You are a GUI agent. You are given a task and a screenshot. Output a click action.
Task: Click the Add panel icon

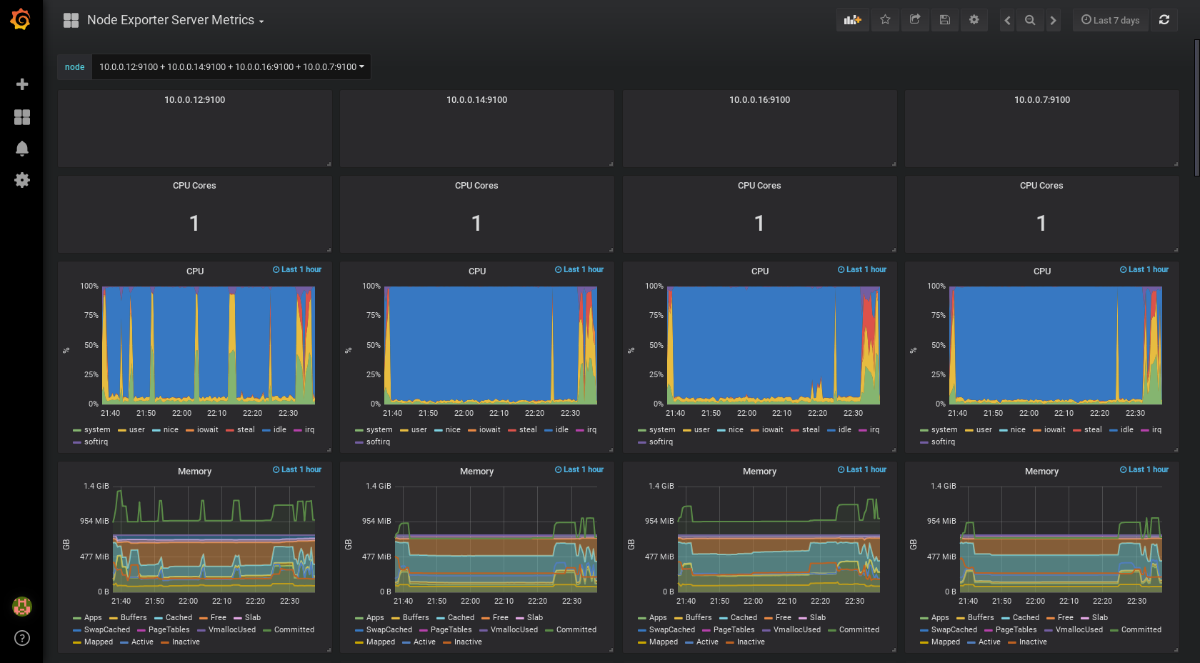pos(852,20)
